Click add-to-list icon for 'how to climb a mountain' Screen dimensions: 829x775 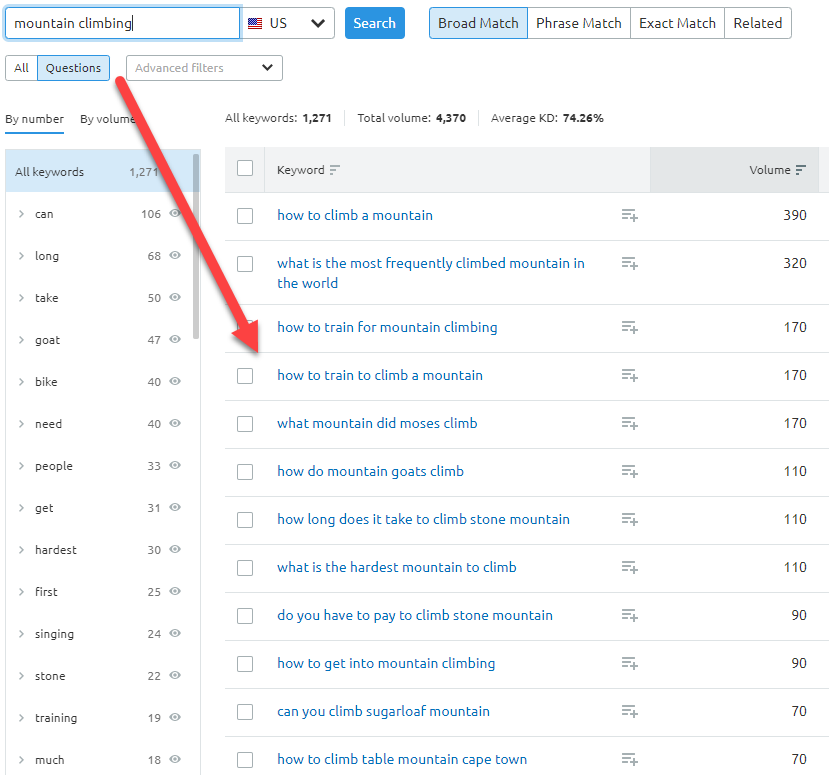[x=629, y=215]
